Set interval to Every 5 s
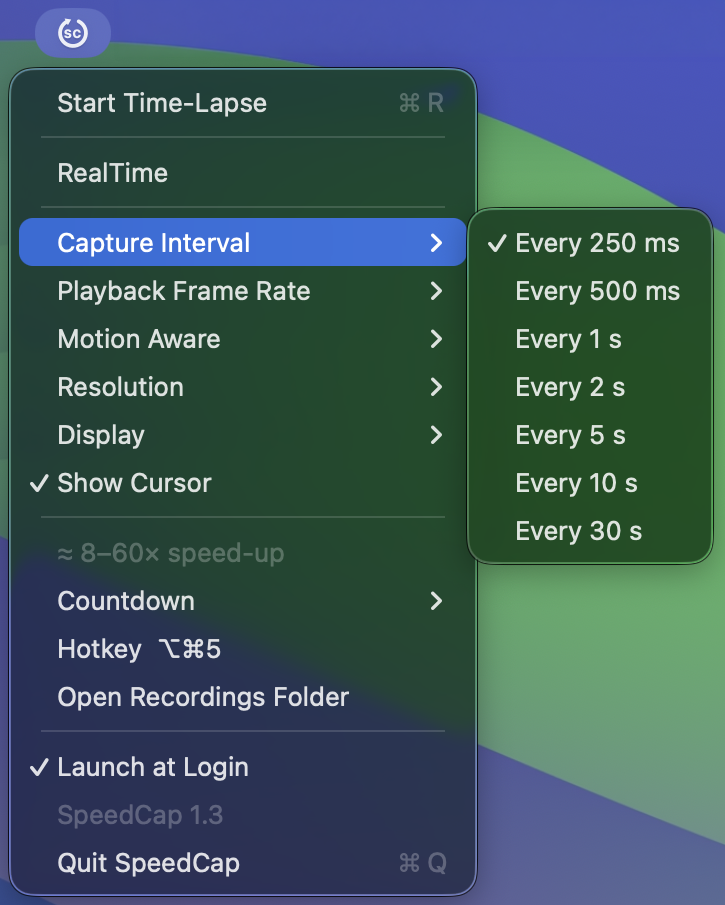This screenshot has height=905, width=725. pos(590,435)
